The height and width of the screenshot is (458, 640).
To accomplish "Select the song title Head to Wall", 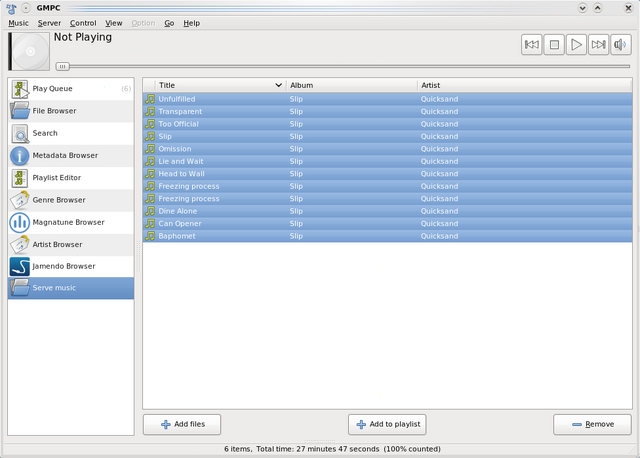I will [x=181, y=174].
